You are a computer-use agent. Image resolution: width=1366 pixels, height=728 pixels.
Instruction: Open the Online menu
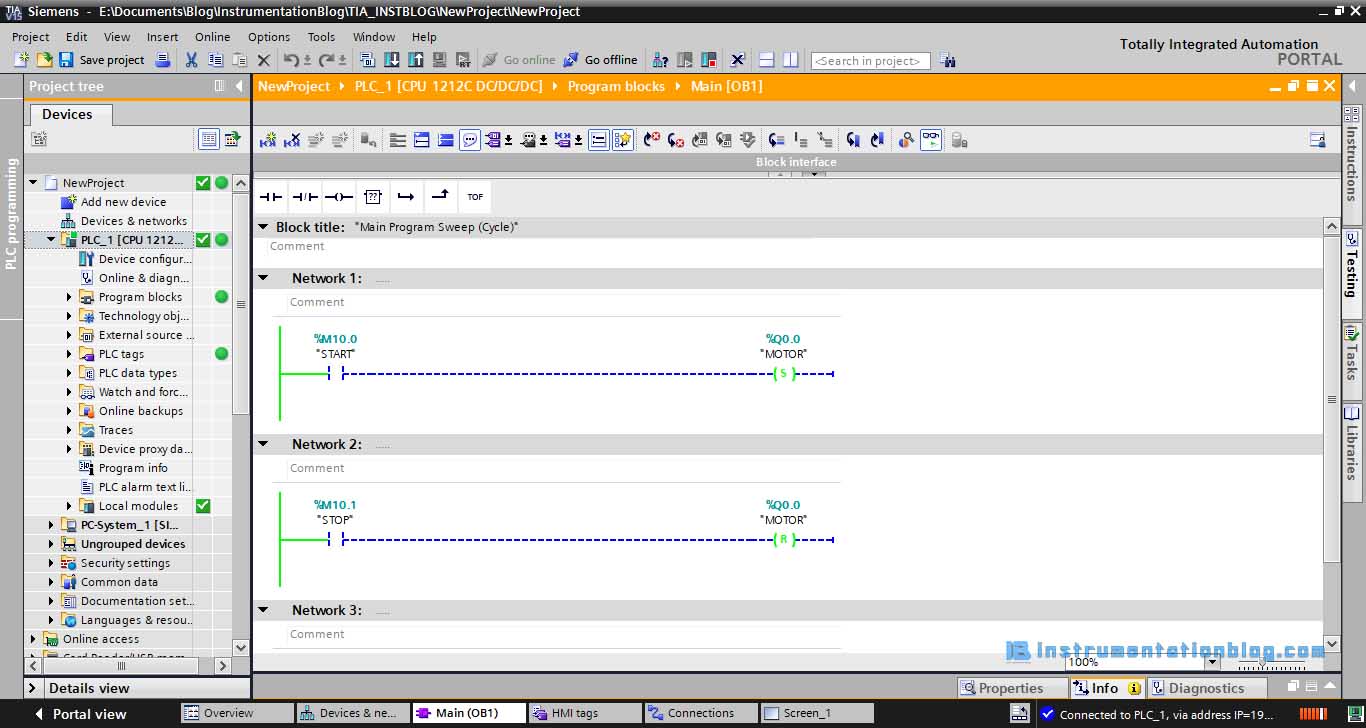(212, 37)
